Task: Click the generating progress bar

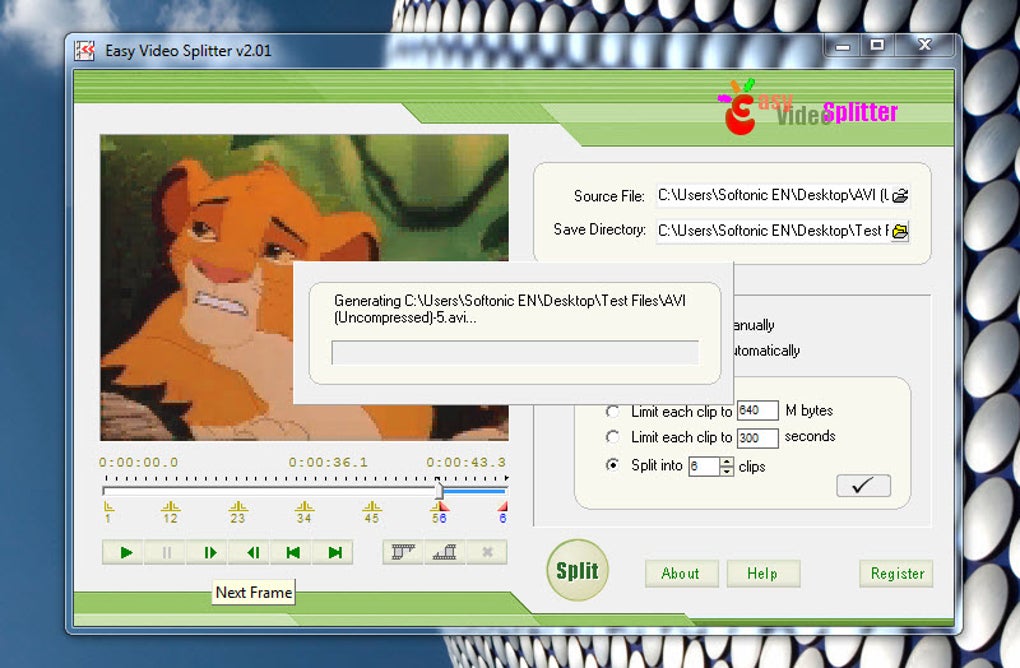Action: click(x=515, y=353)
